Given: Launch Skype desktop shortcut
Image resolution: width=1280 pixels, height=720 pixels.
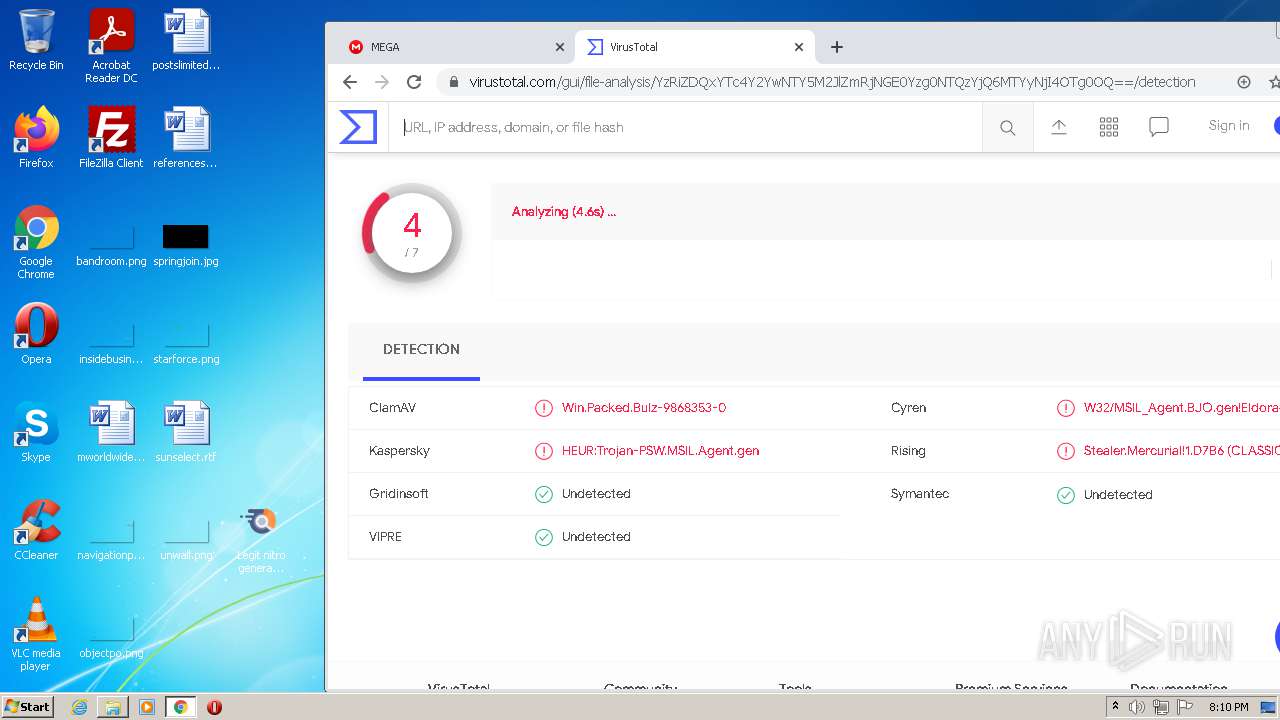Looking at the screenshot, I should click(36, 432).
